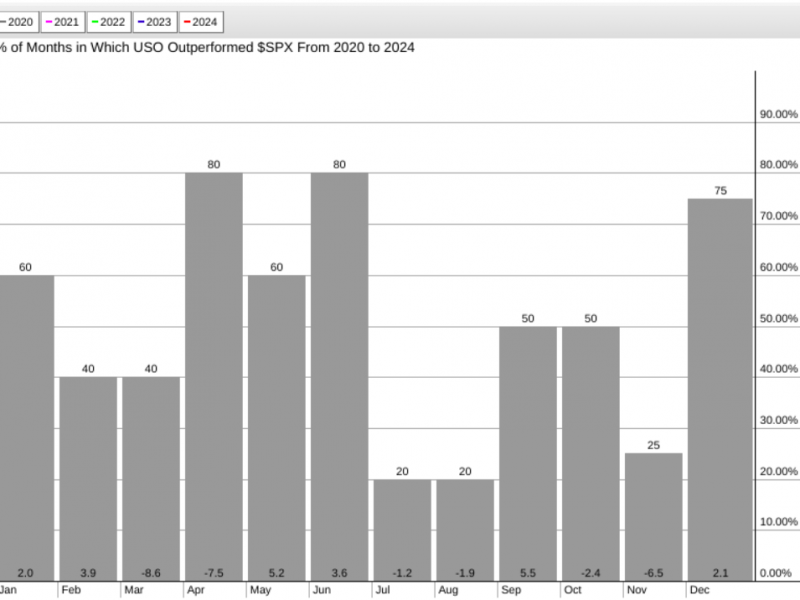
Task: Select the April bar in the chart
Action: tap(214, 377)
